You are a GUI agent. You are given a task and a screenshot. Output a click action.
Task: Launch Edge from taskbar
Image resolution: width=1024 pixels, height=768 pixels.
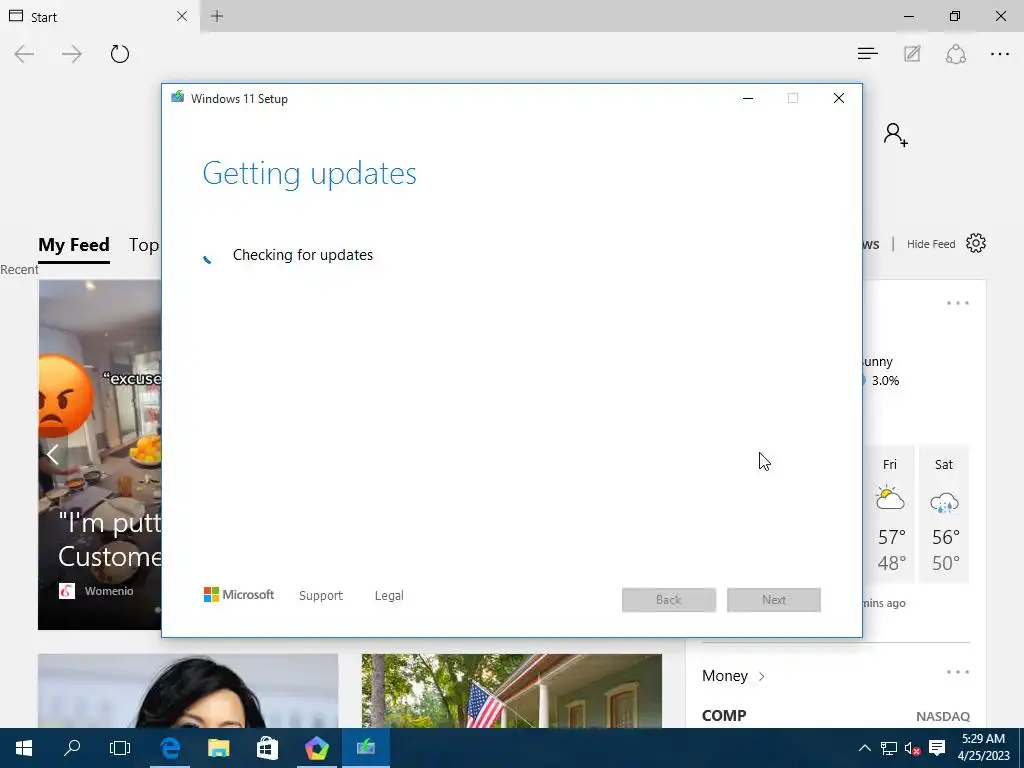tap(170, 748)
